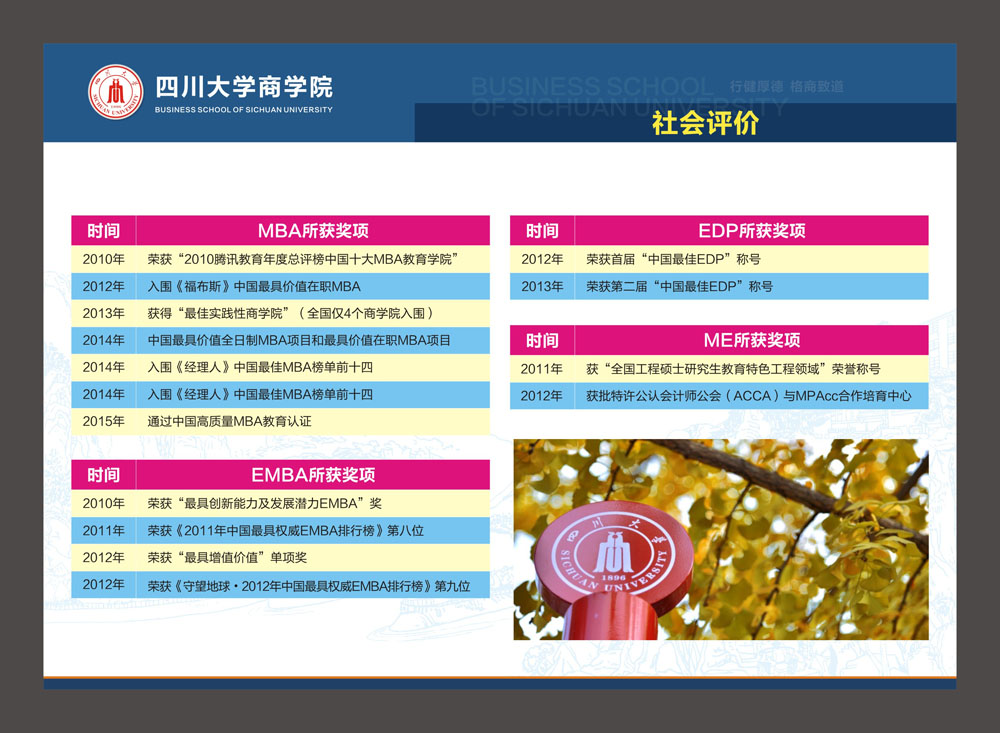Click the 守望地球 EMBA排行榜第九位 row

pos(281,585)
